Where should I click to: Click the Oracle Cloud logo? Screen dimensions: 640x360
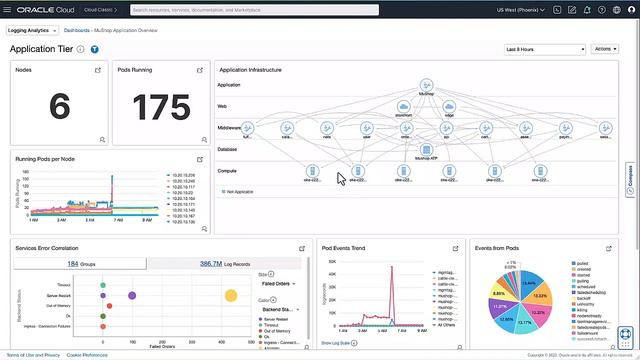tap(45, 10)
